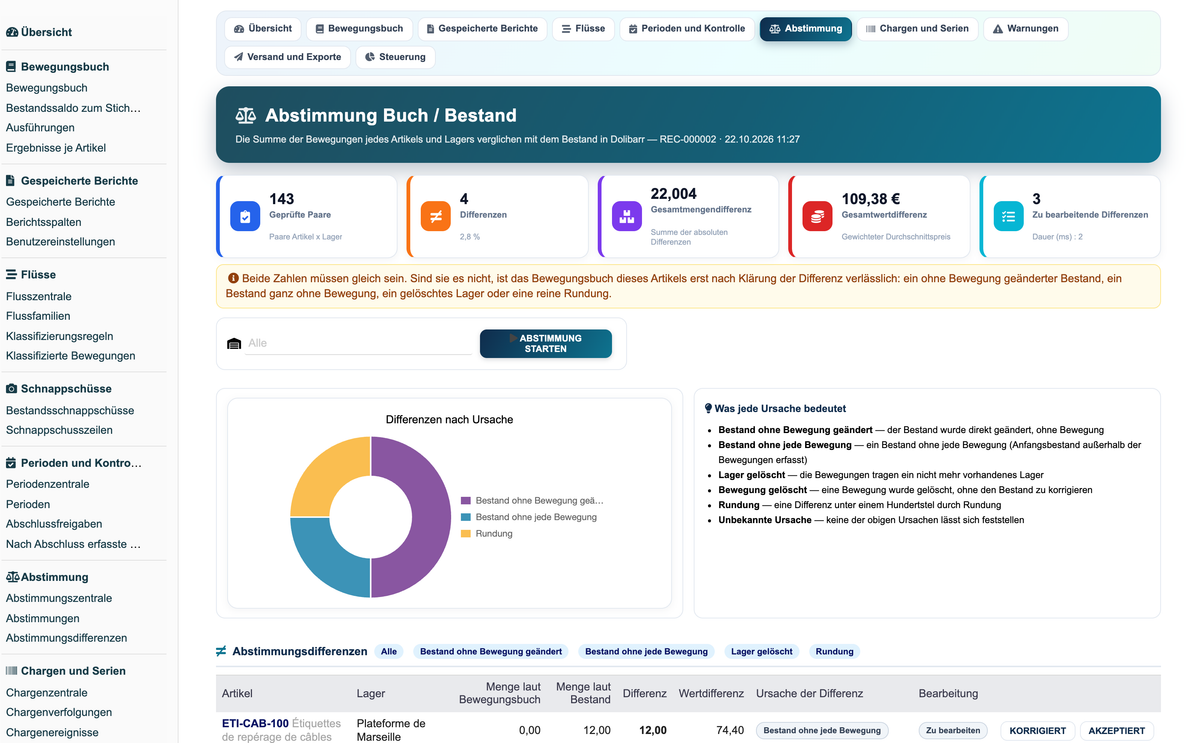Go to the Flüsse tab

pos(583,29)
